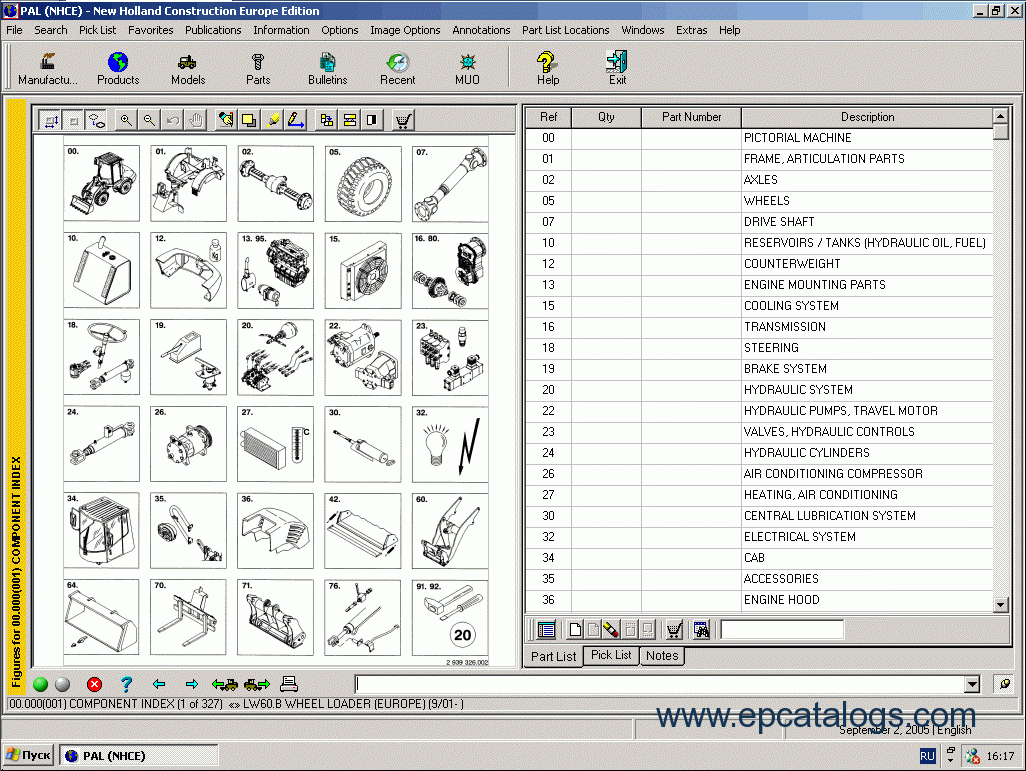1026x771 pixels.
Task: Open the Annotations menu
Action: (481, 30)
